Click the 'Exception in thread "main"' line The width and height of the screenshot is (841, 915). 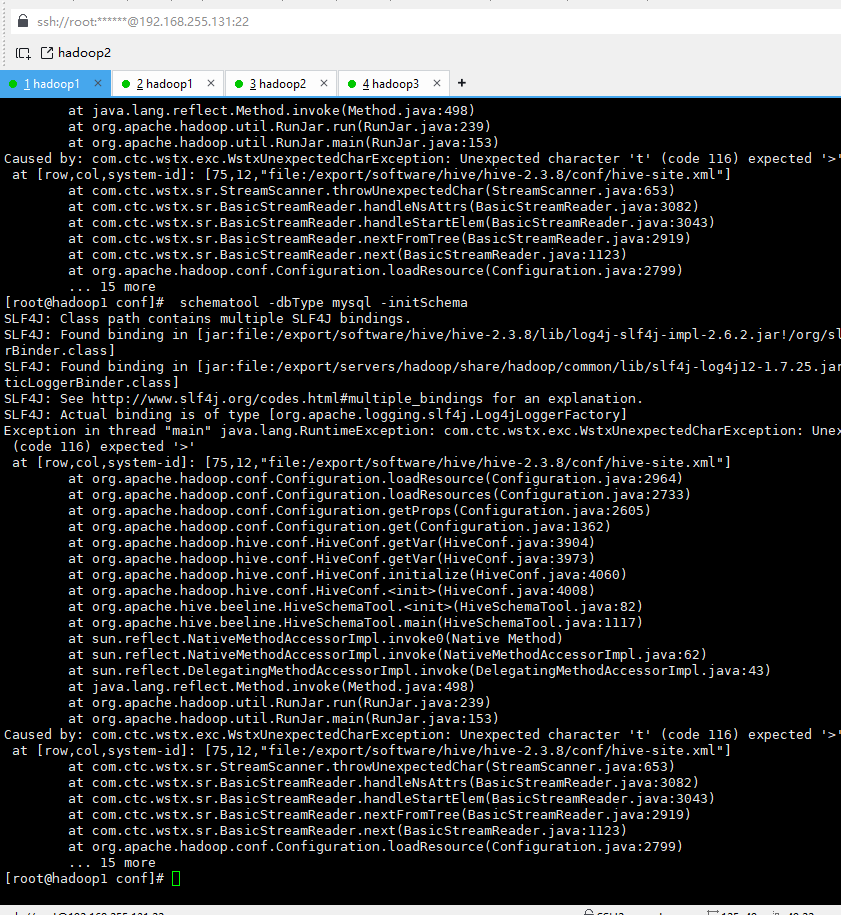(423, 431)
